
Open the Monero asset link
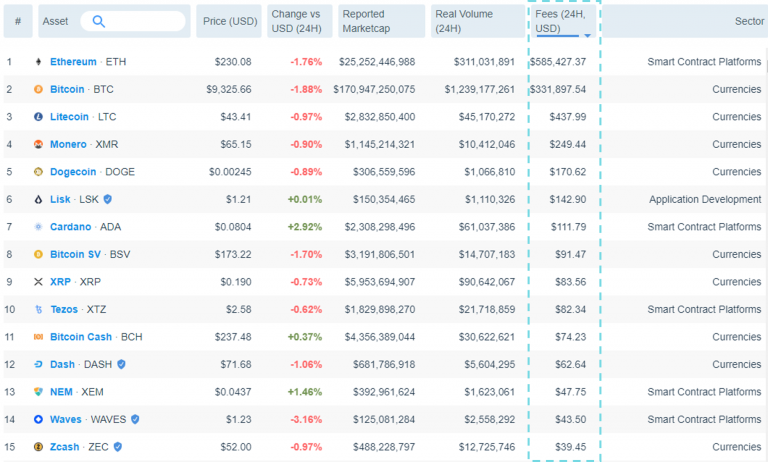click(68, 144)
